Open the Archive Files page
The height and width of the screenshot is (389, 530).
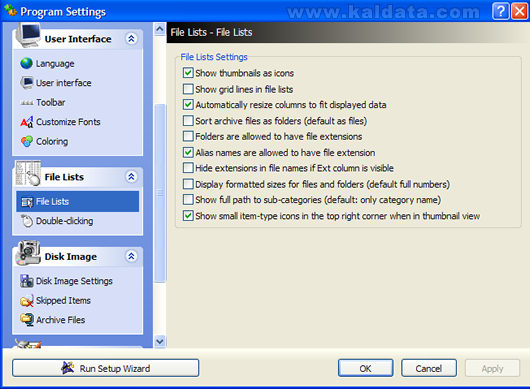(x=60, y=320)
